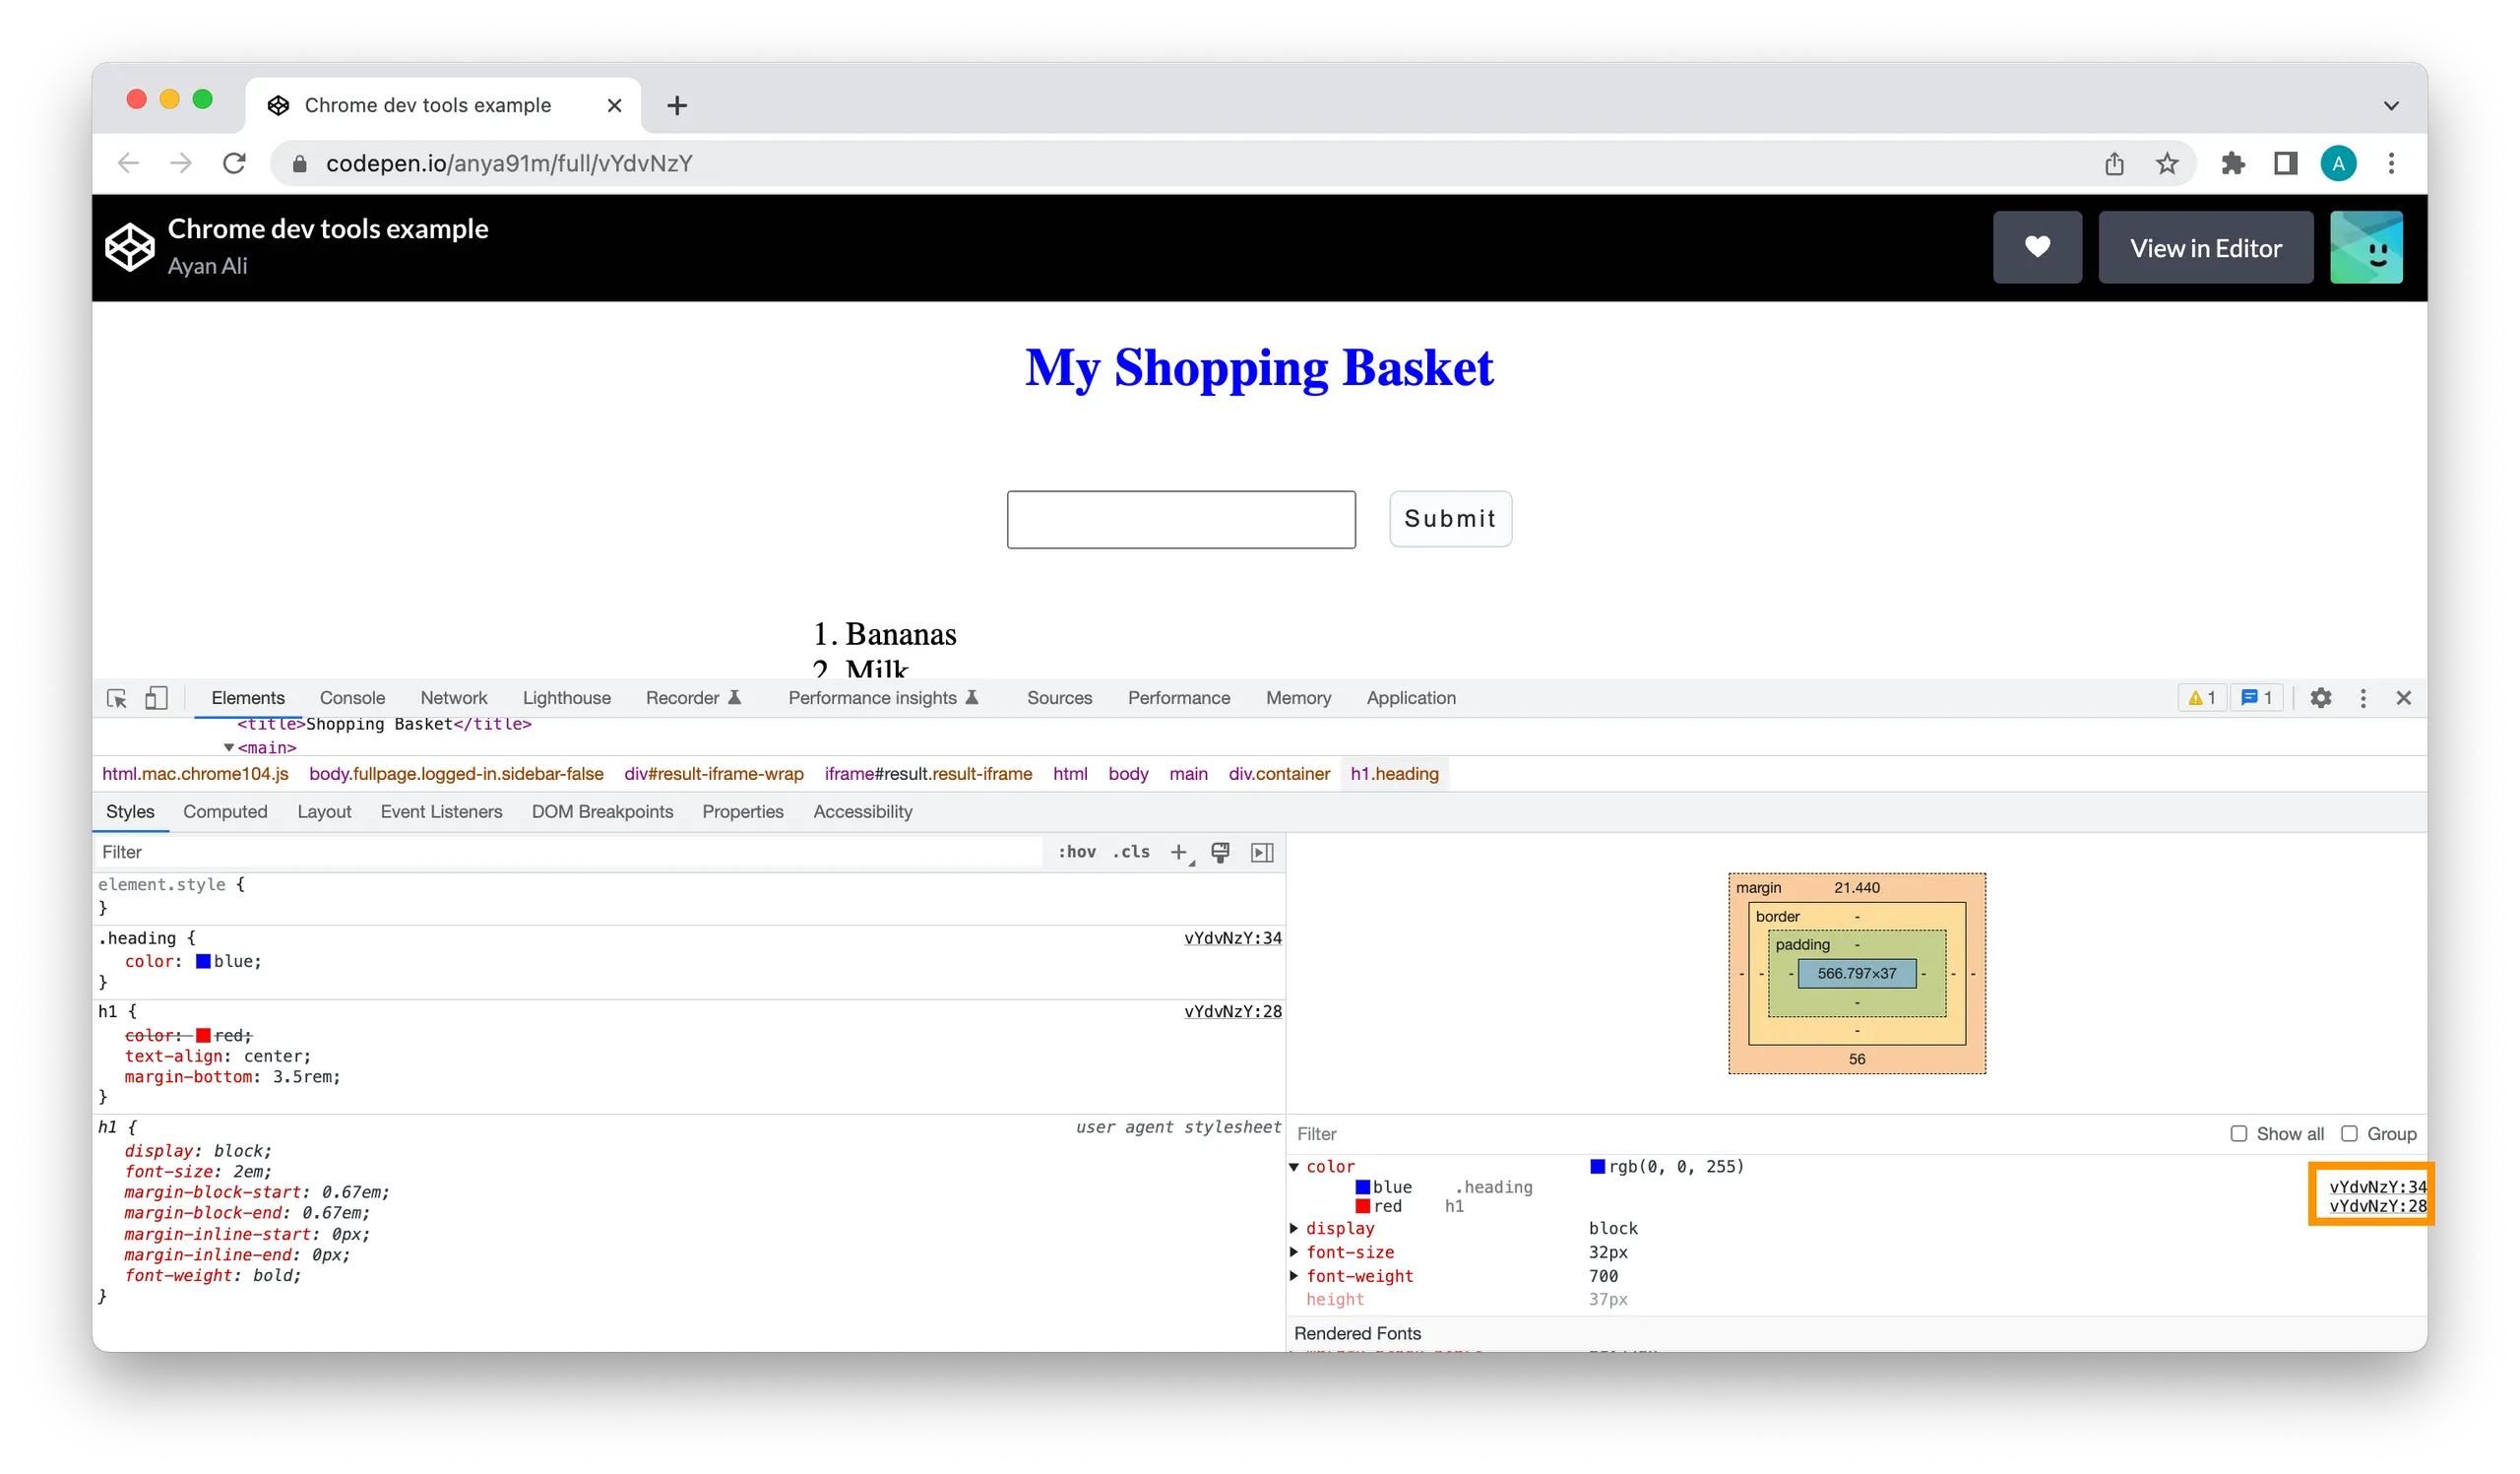The image size is (2520, 1474).
Task: Click the device toolbar toggle icon
Action: [x=157, y=697]
